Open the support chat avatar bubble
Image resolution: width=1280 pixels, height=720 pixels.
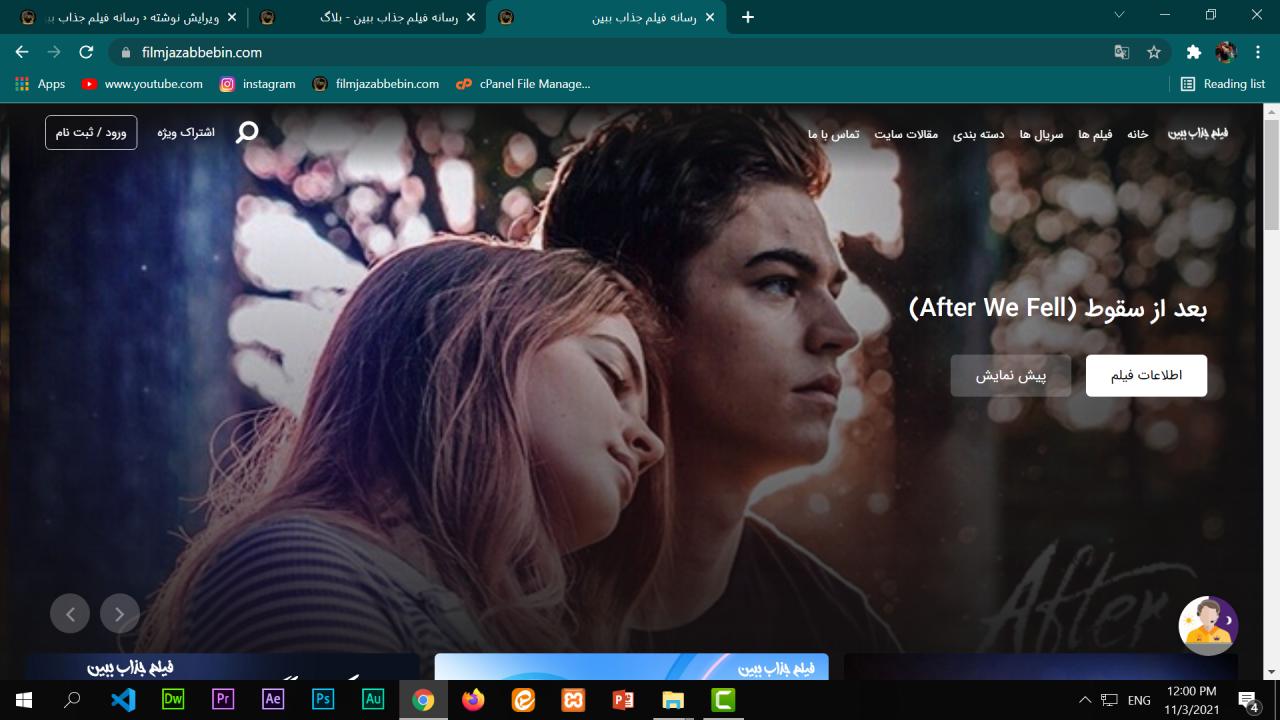1208,625
